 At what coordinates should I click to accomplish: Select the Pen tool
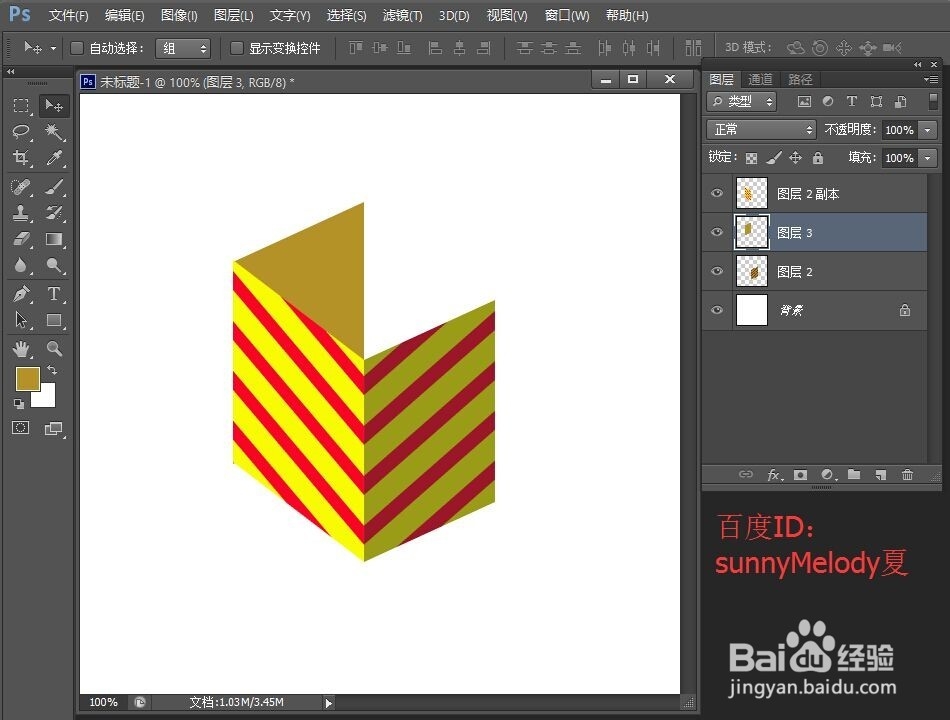(21, 294)
